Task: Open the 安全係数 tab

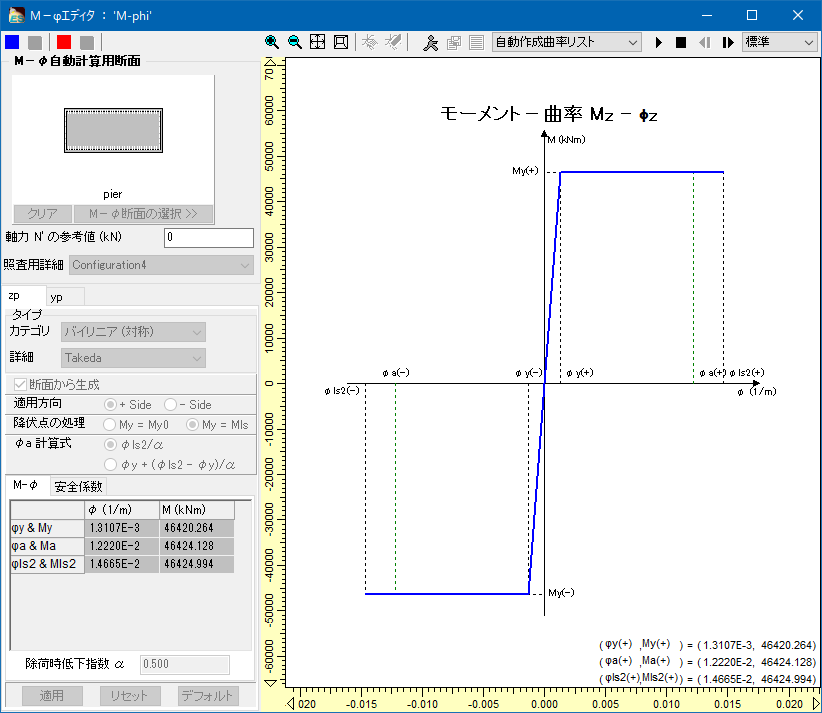Action: [x=78, y=486]
